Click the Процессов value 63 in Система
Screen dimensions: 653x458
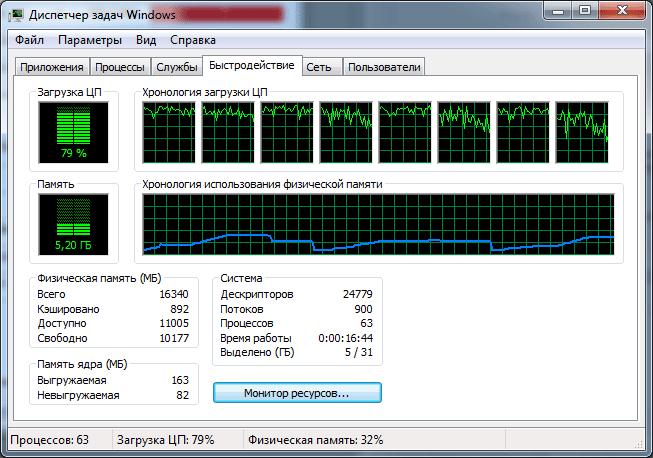tap(366, 324)
